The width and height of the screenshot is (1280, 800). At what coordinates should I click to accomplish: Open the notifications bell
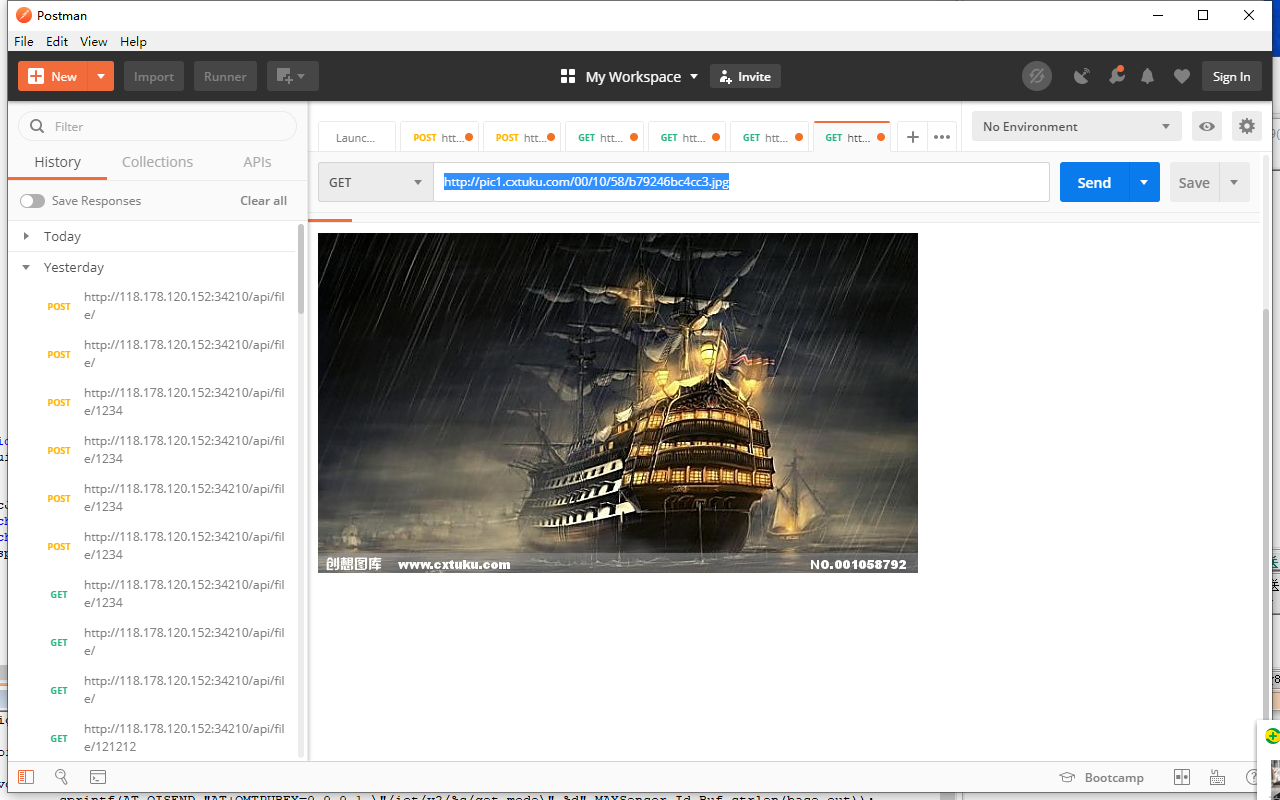(x=1148, y=76)
